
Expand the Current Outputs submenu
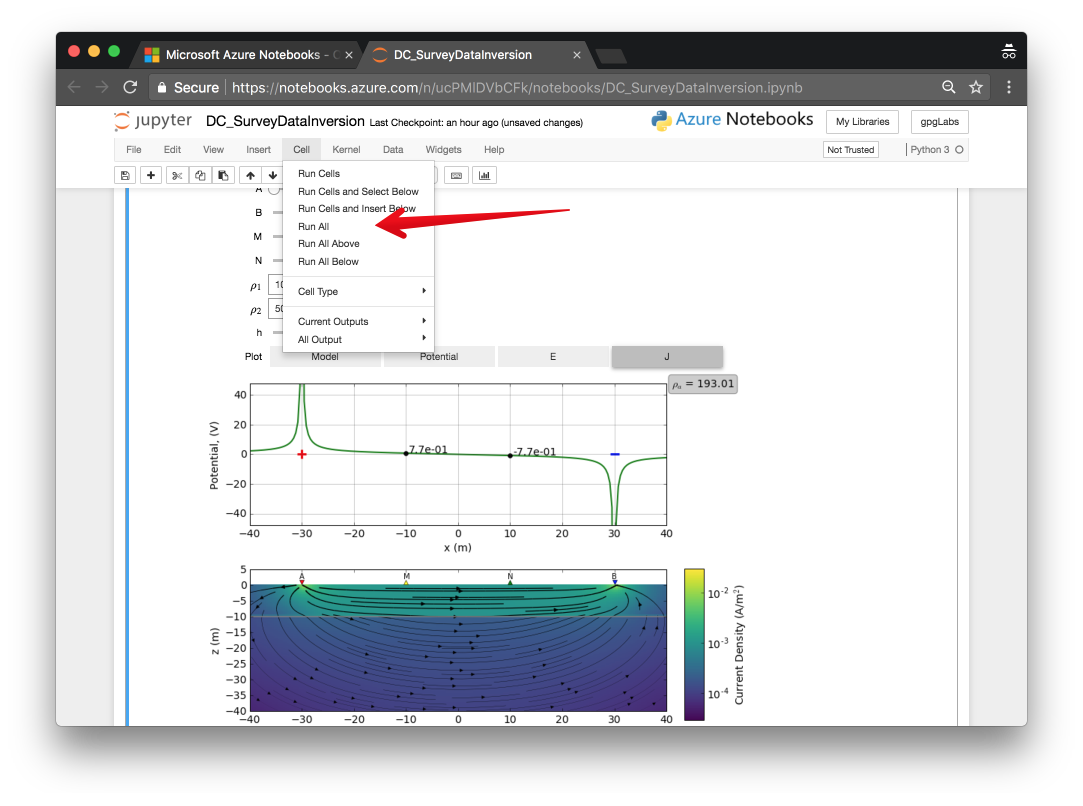pos(358,322)
